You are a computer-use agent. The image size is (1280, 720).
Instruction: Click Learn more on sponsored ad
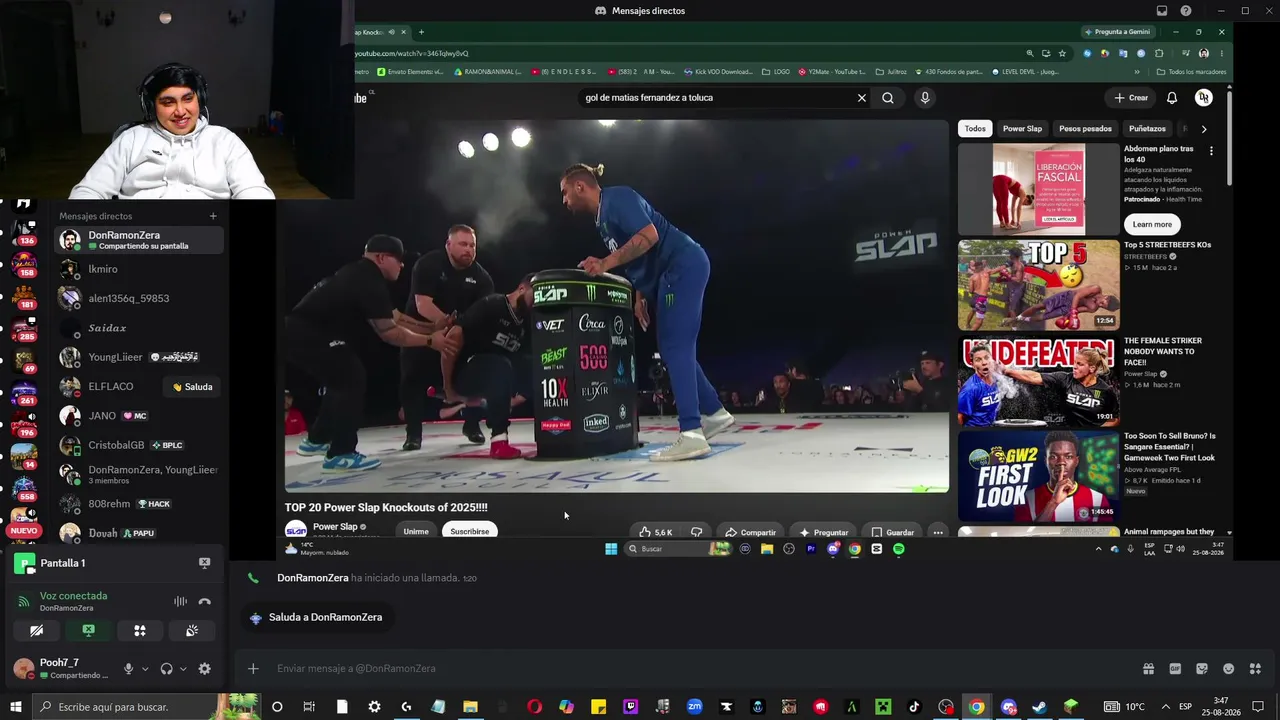1152,225
